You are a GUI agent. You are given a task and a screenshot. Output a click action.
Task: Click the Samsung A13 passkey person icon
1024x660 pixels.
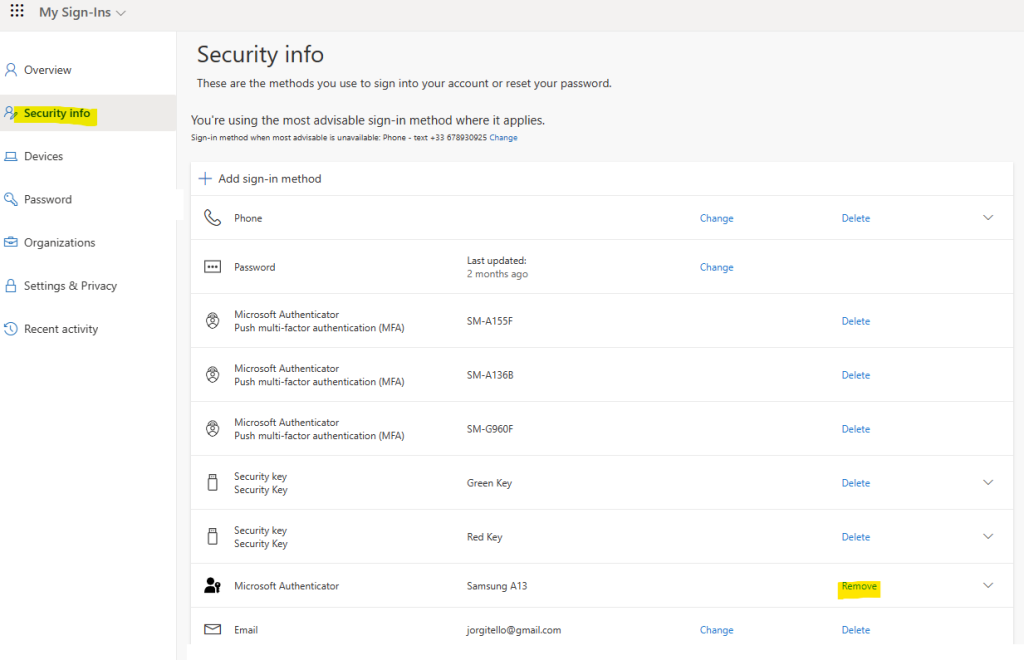click(212, 586)
